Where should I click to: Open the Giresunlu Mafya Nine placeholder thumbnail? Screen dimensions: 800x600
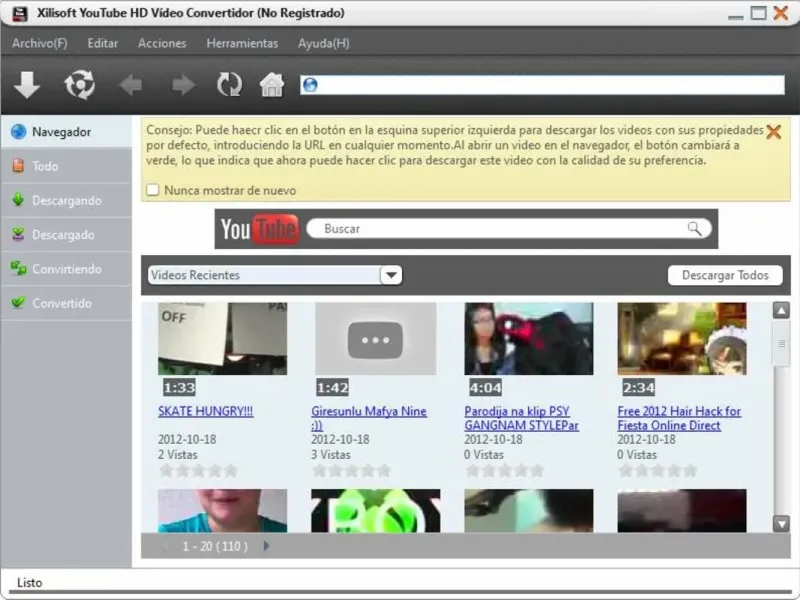click(x=376, y=339)
